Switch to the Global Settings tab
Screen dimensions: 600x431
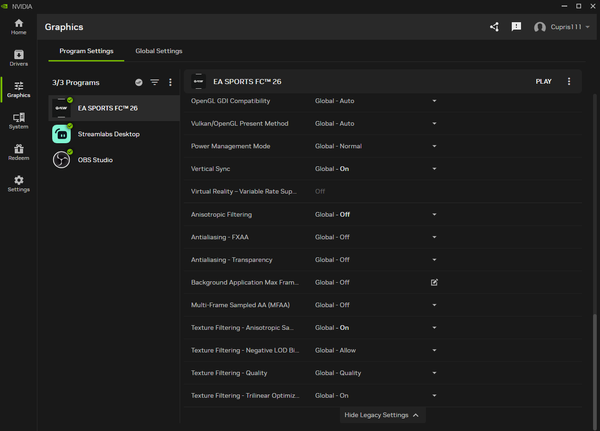(x=159, y=51)
